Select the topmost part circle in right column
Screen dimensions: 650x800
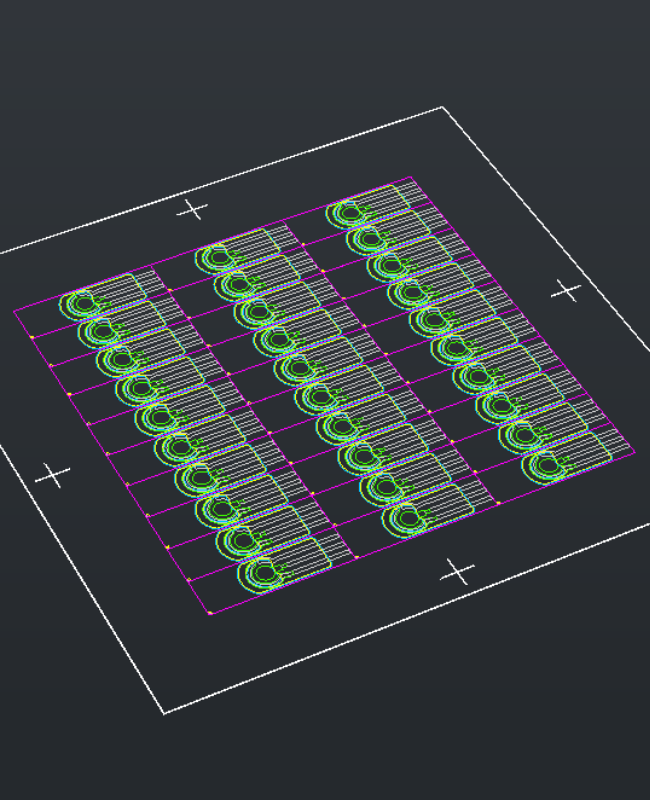[349, 213]
